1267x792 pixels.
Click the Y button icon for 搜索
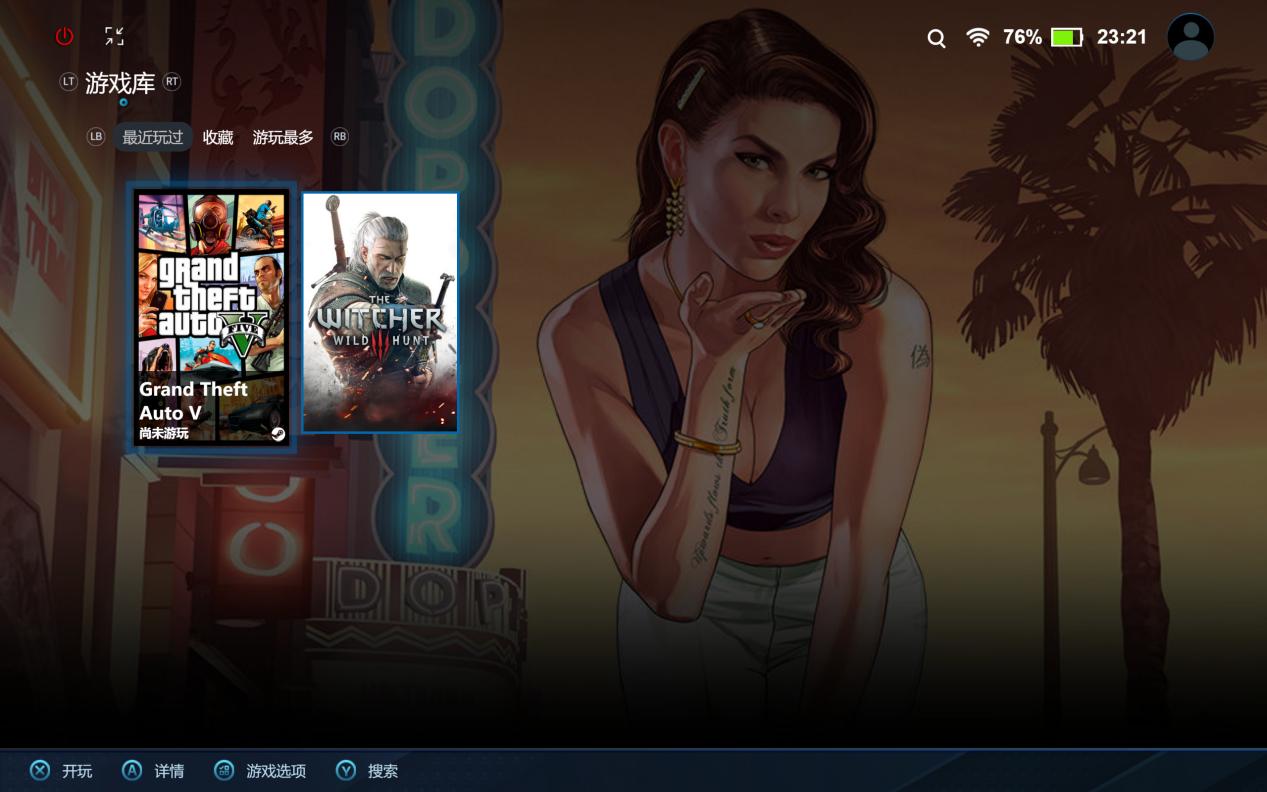pos(346,770)
